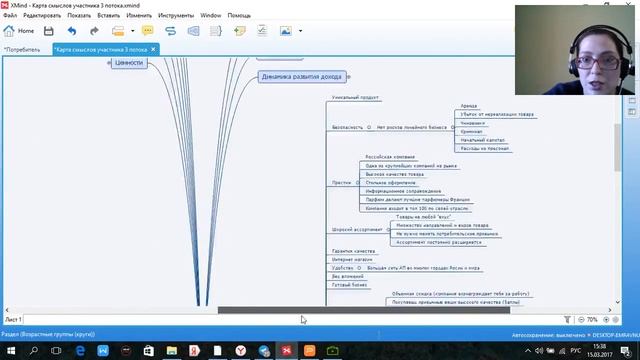Close the Карта смыслов участника 3 потока tab
This screenshot has height=360, width=640.
tap(153, 49)
